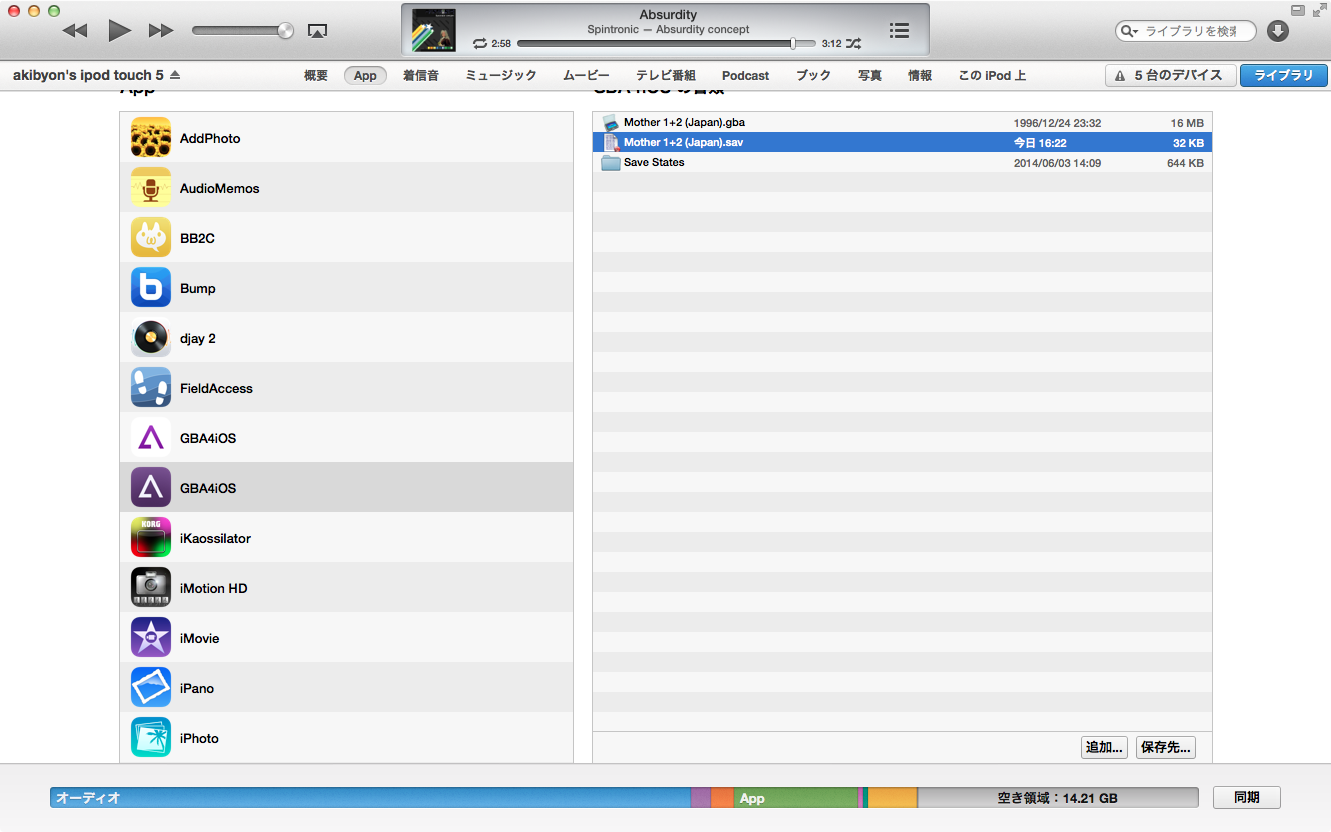Image resolution: width=1331 pixels, height=832 pixels.
Task: Select the AudioMemos microphone app icon
Action: pyautogui.click(x=151, y=188)
